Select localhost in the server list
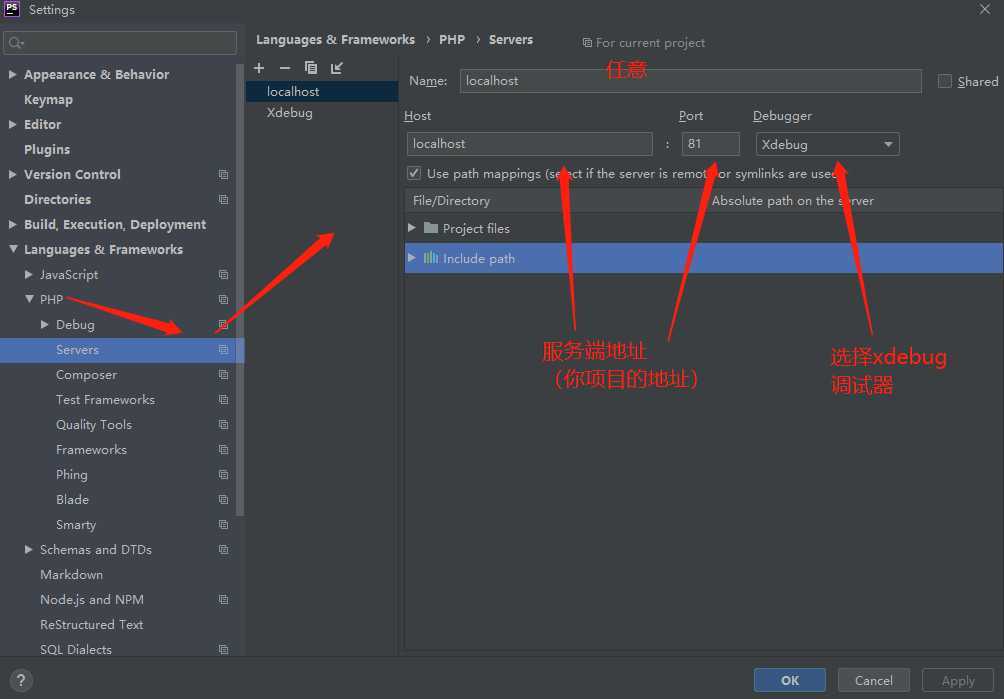The height and width of the screenshot is (699, 1004). click(x=322, y=92)
